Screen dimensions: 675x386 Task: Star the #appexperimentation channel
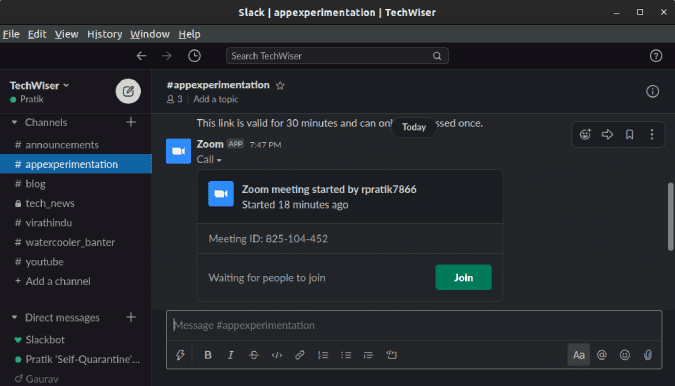(280, 85)
